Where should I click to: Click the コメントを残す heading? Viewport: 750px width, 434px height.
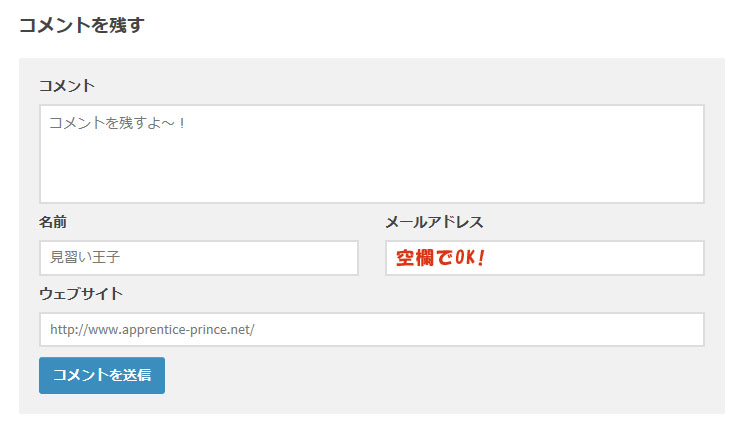82,25
